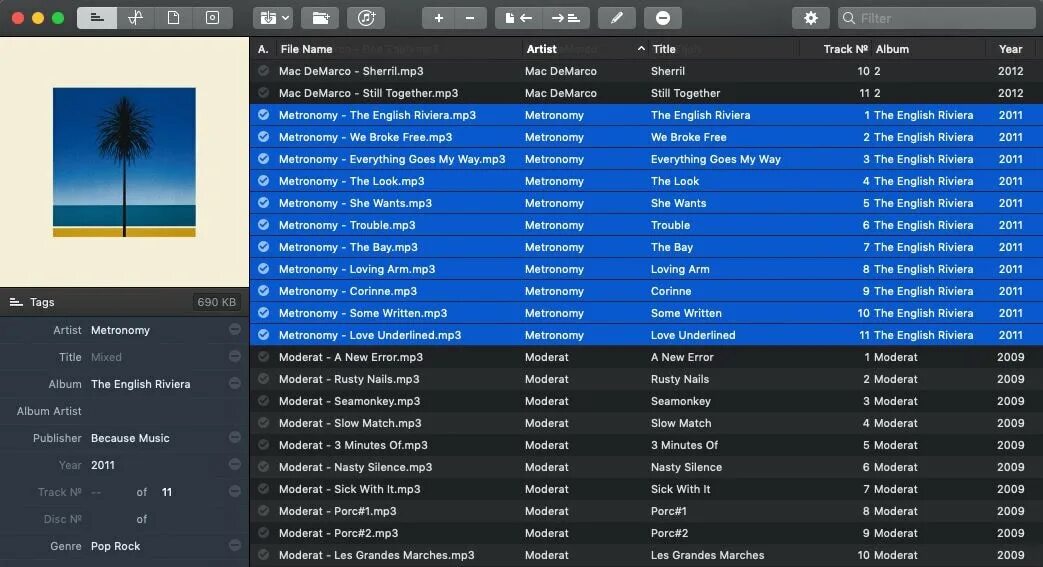Image resolution: width=1043 pixels, height=567 pixels.
Task: Switch sidebar to the Tags view icon
Action: 97,18
